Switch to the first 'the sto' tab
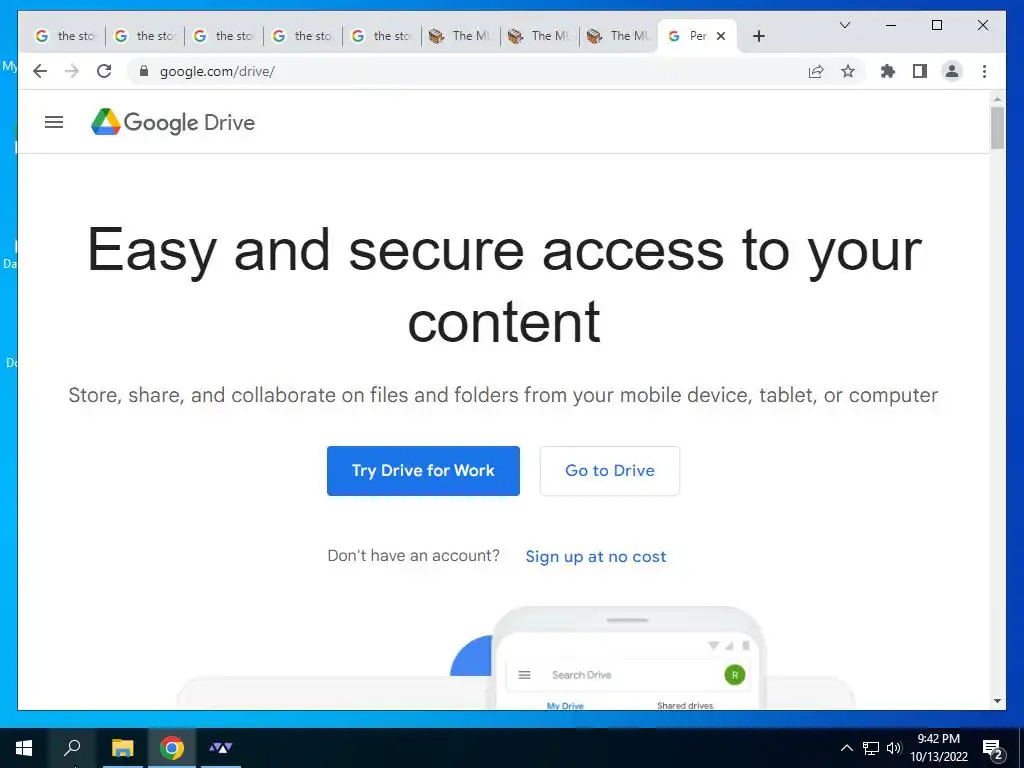Screen dimensions: 1024x768 coord(65,36)
